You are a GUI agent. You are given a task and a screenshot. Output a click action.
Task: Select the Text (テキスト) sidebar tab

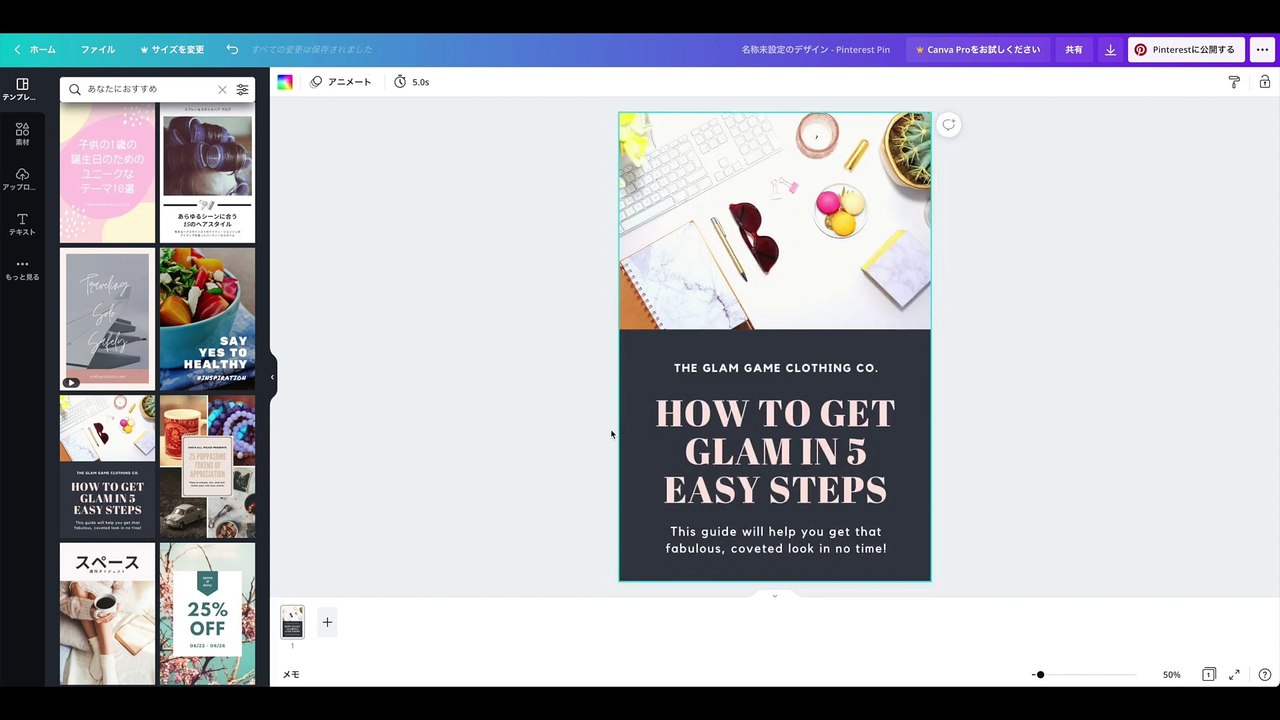(22, 225)
